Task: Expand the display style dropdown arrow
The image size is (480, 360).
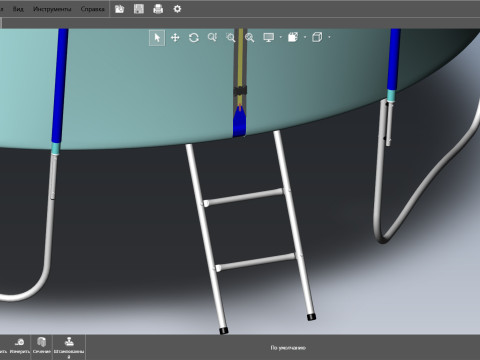Action: 281,37
